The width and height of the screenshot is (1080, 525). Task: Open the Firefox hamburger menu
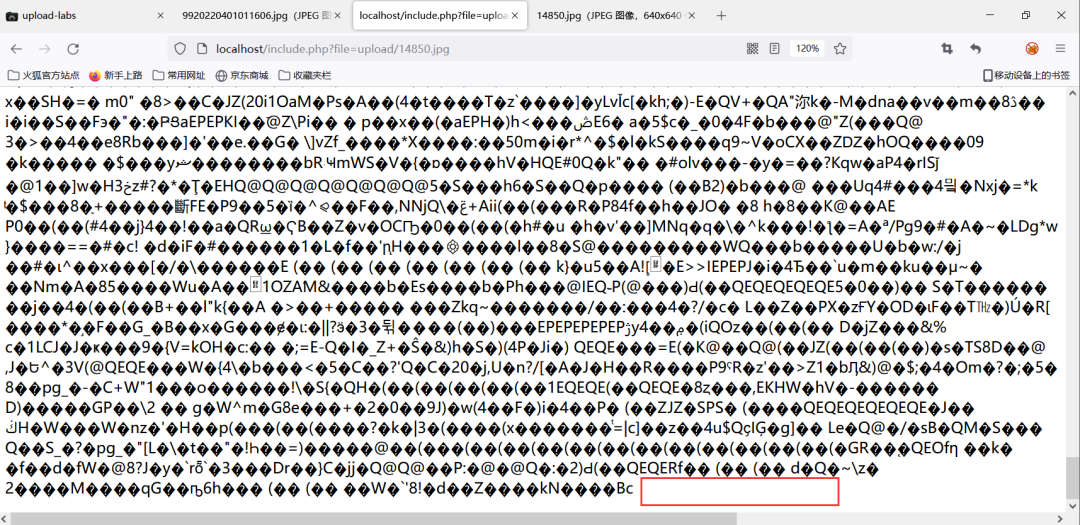pyautogui.click(x=1061, y=48)
